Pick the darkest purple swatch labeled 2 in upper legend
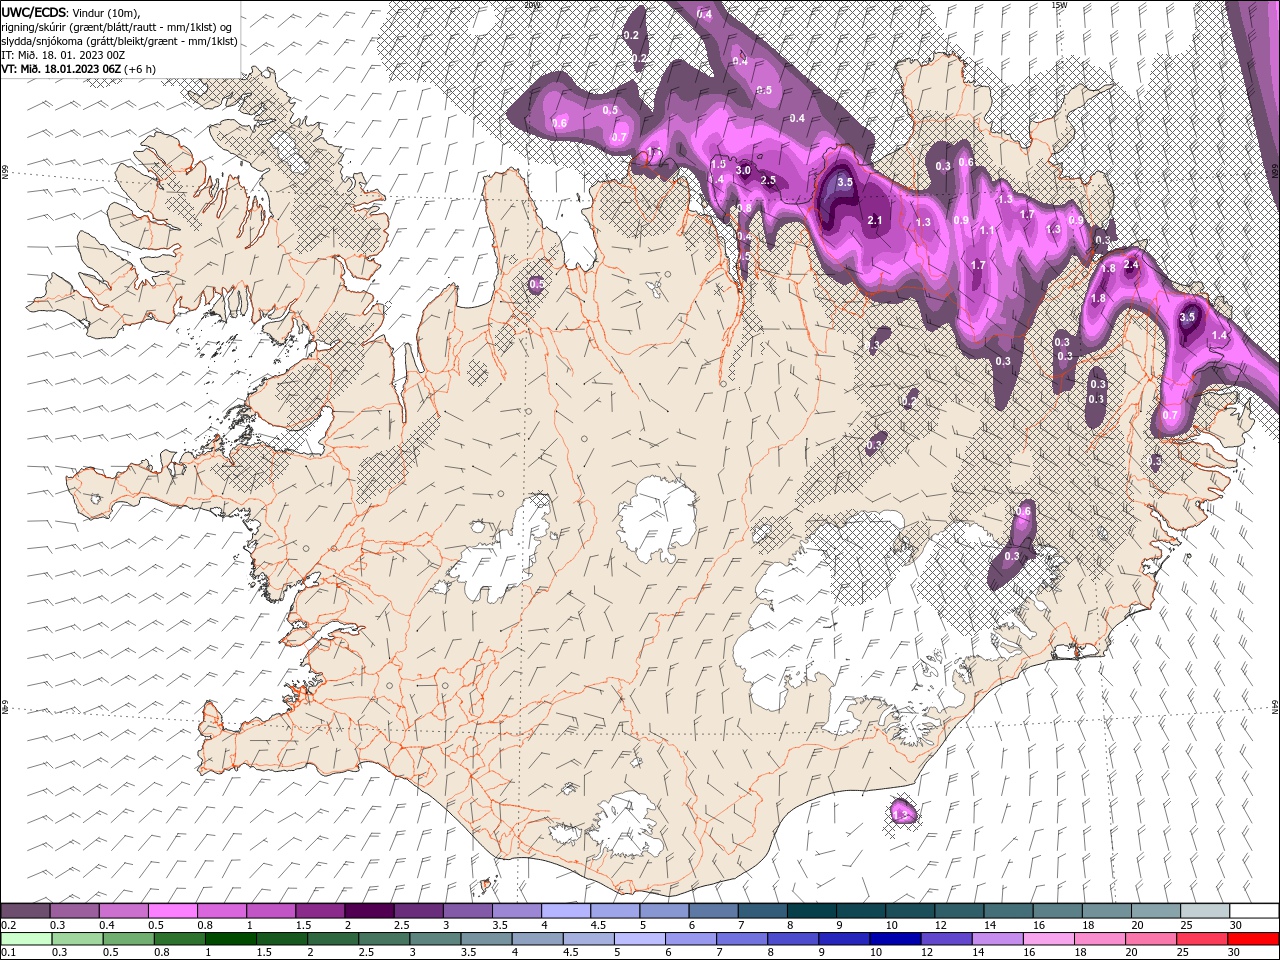The image size is (1280, 960). coord(369,911)
